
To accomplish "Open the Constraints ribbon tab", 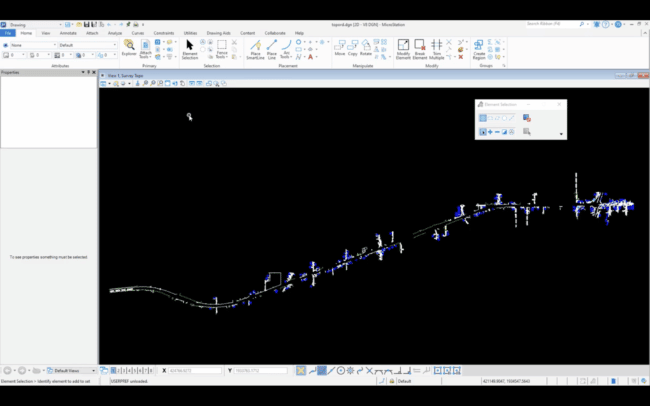I will 164,33.
